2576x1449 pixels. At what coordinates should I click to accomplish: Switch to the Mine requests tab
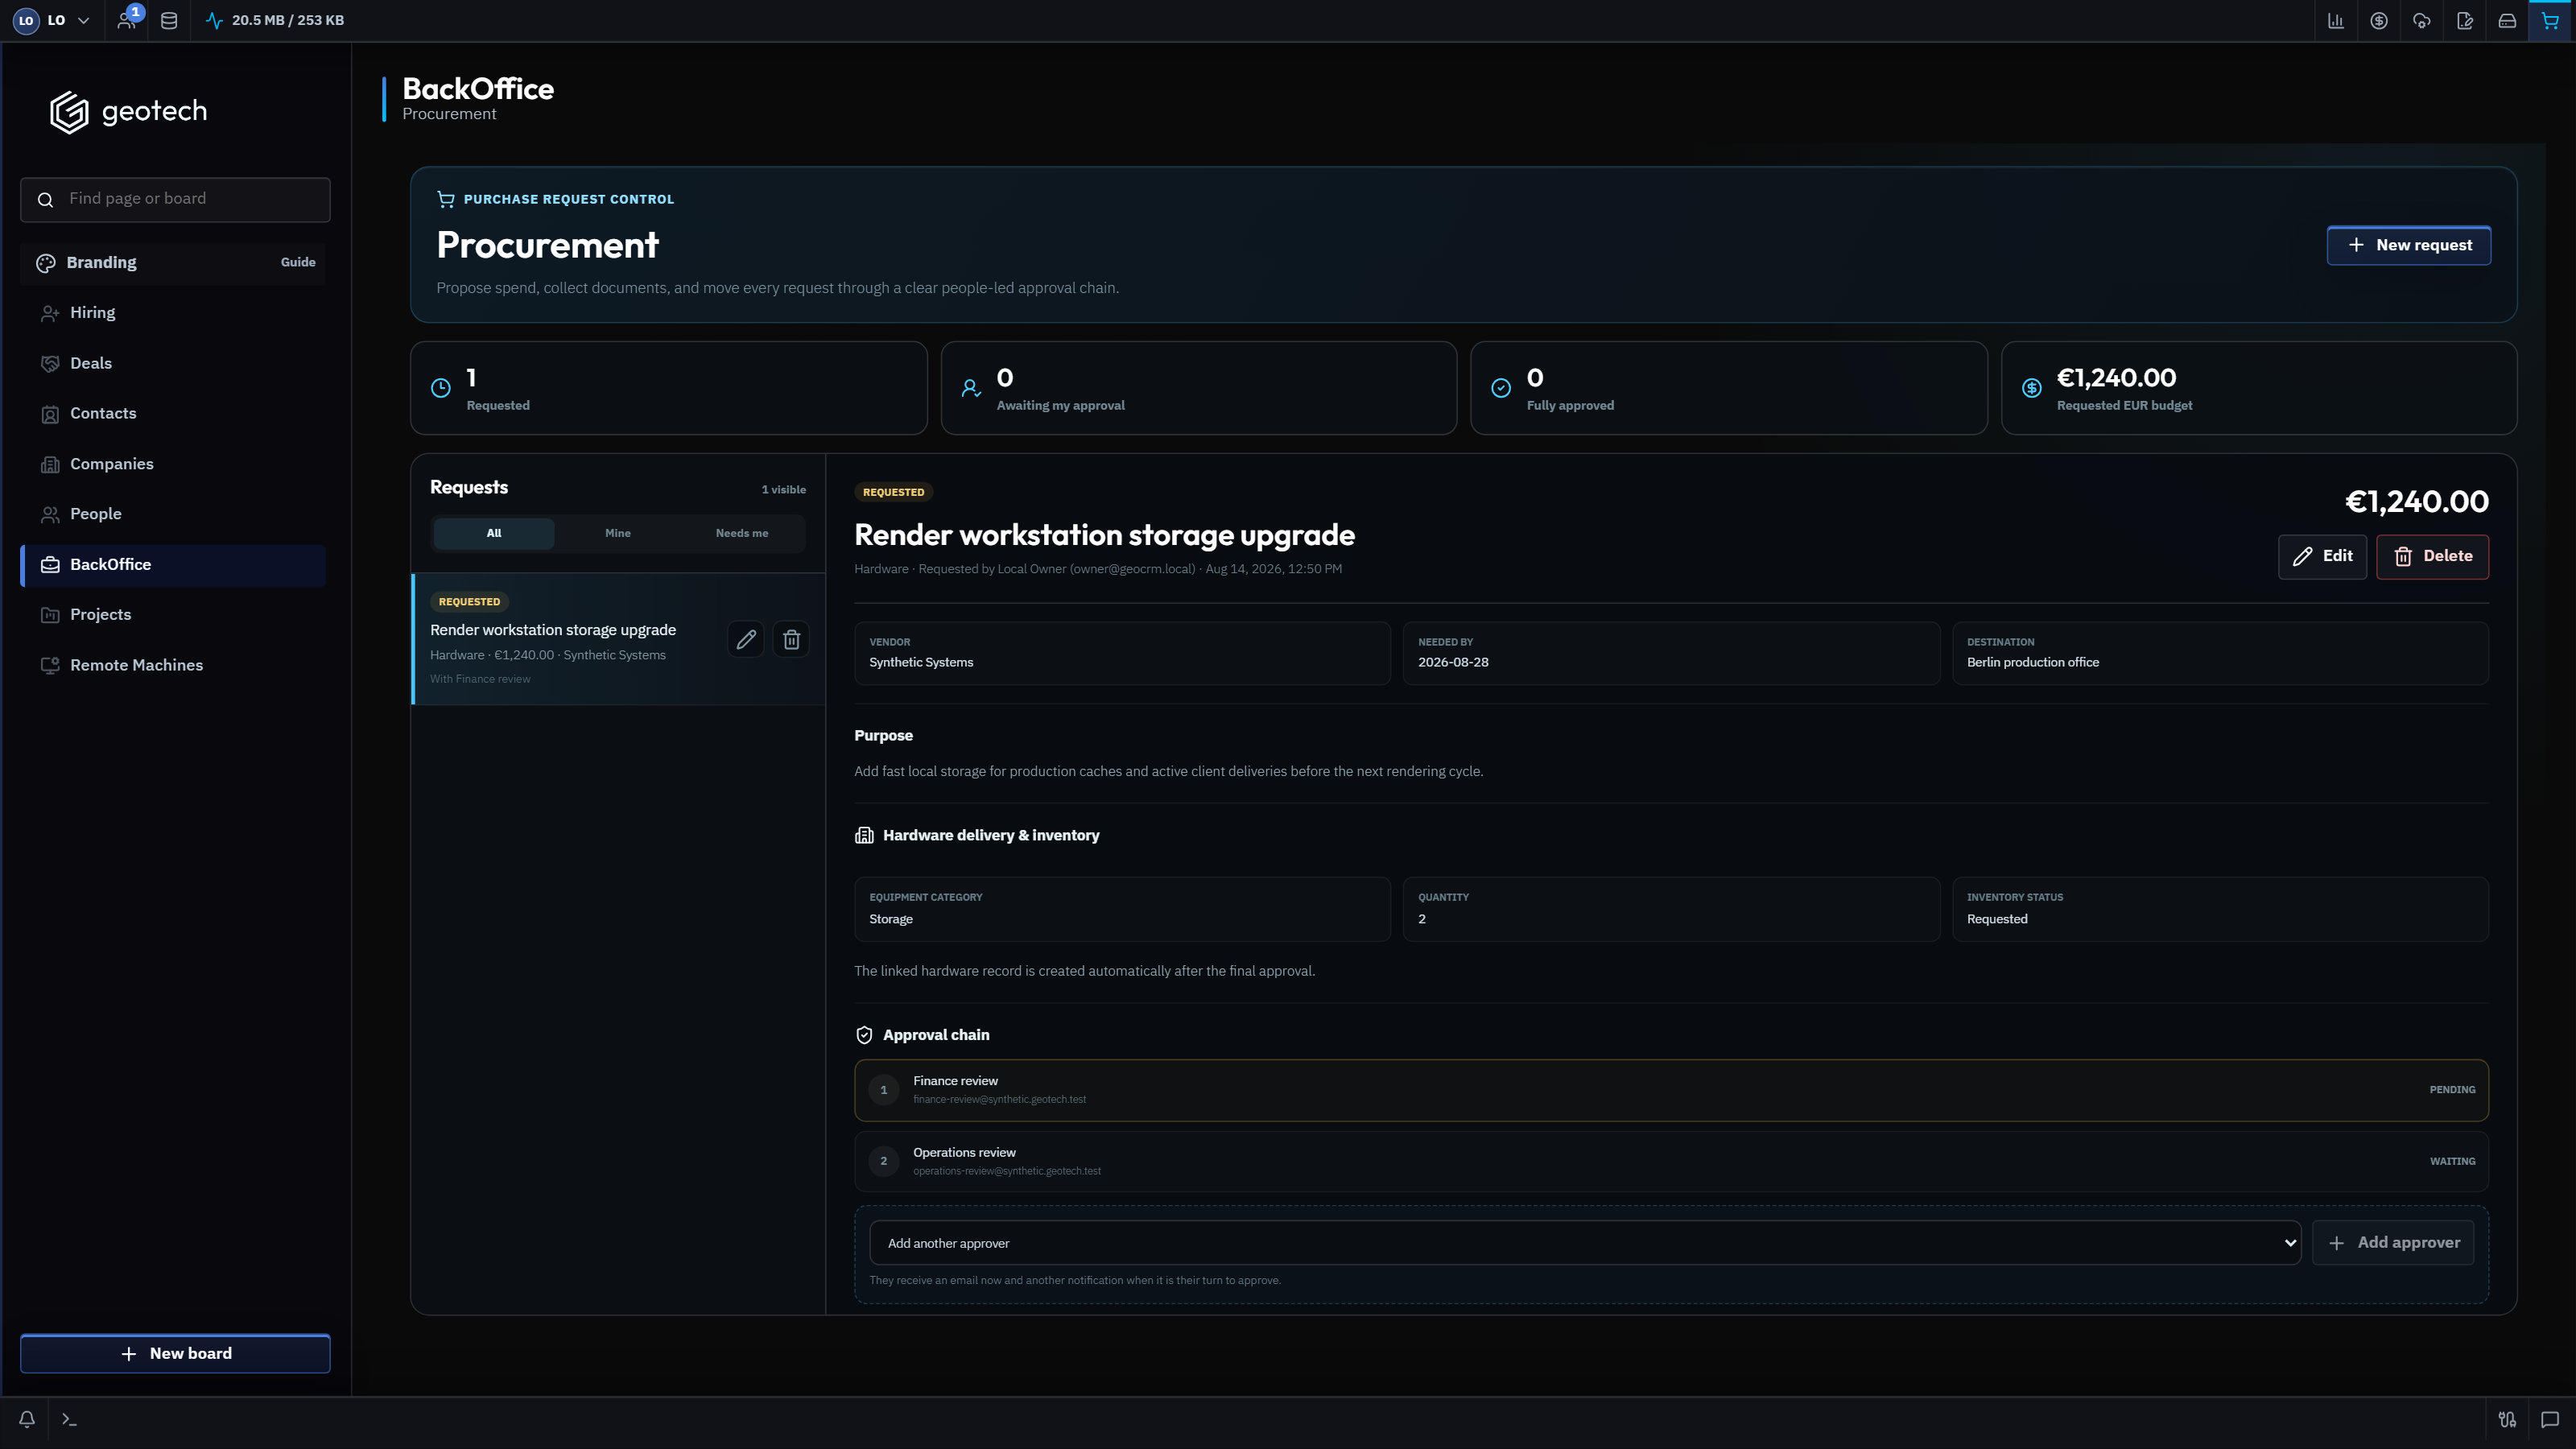tap(618, 533)
